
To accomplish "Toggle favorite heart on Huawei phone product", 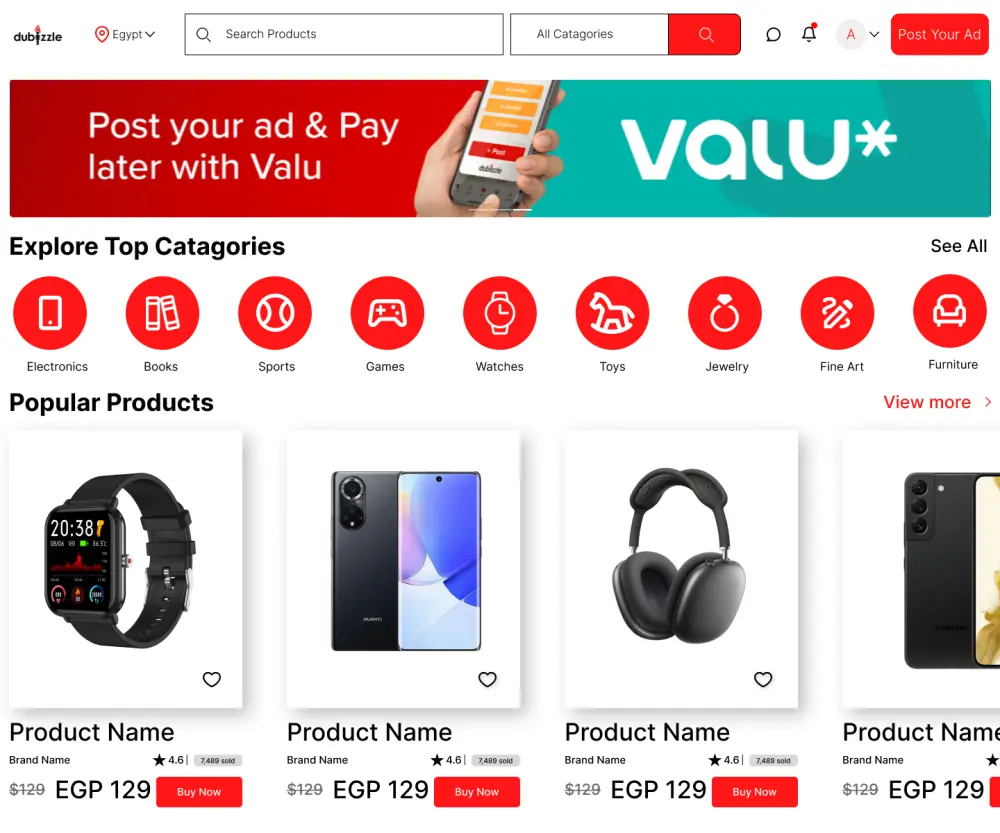I will pyautogui.click(x=487, y=679).
